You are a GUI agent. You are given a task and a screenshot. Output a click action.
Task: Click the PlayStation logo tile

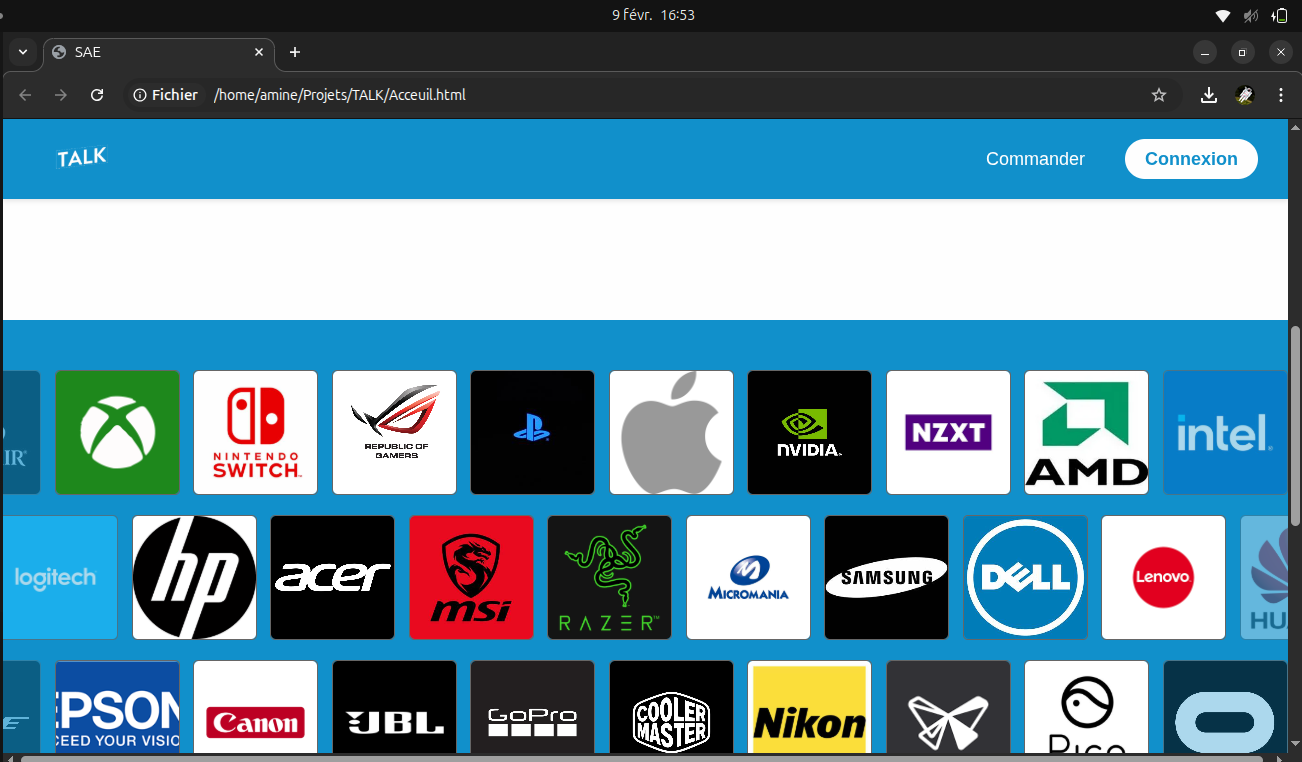pyautogui.click(x=532, y=432)
